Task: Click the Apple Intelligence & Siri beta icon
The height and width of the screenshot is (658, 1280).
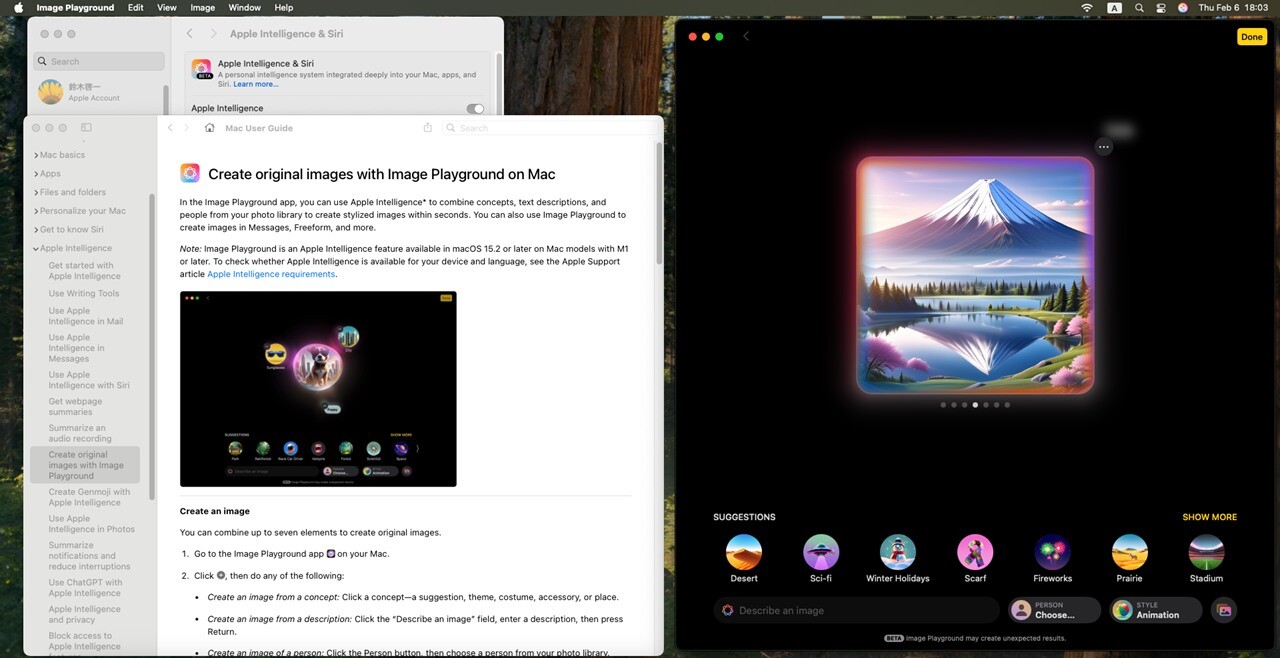Action: point(202,69)
